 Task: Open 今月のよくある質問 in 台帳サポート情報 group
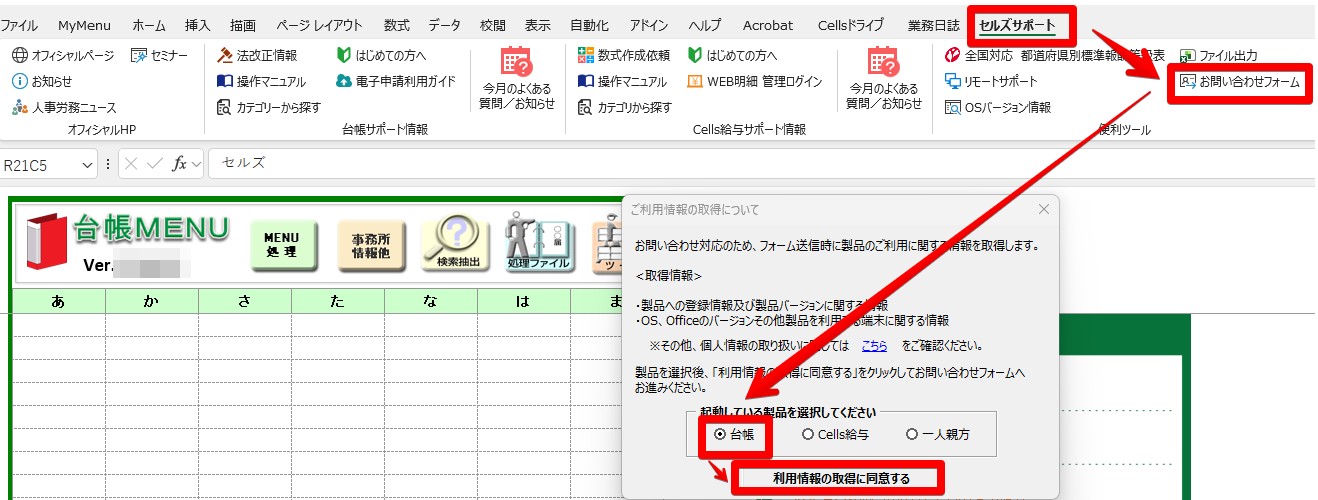tap(517, 78)
